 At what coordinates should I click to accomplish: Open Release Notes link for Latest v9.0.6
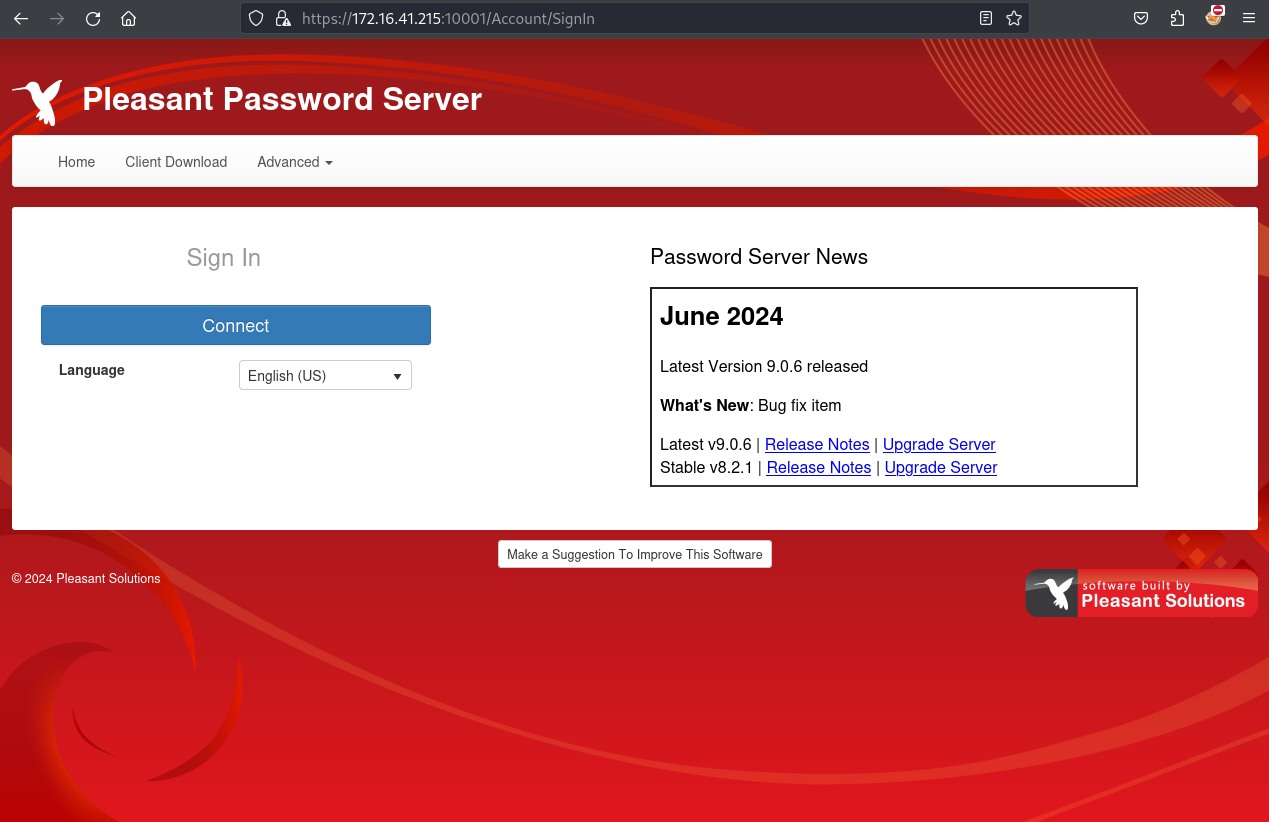[817, 444]
